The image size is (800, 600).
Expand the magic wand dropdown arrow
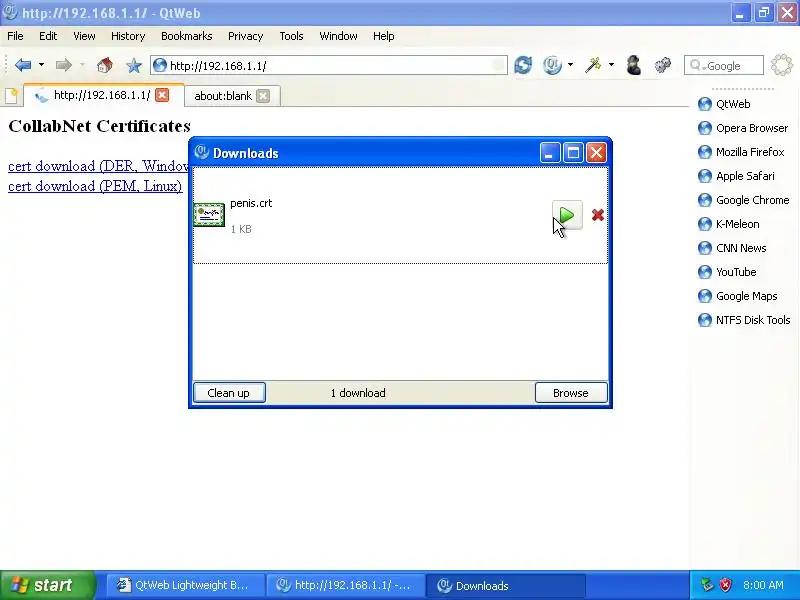(611, 65)
